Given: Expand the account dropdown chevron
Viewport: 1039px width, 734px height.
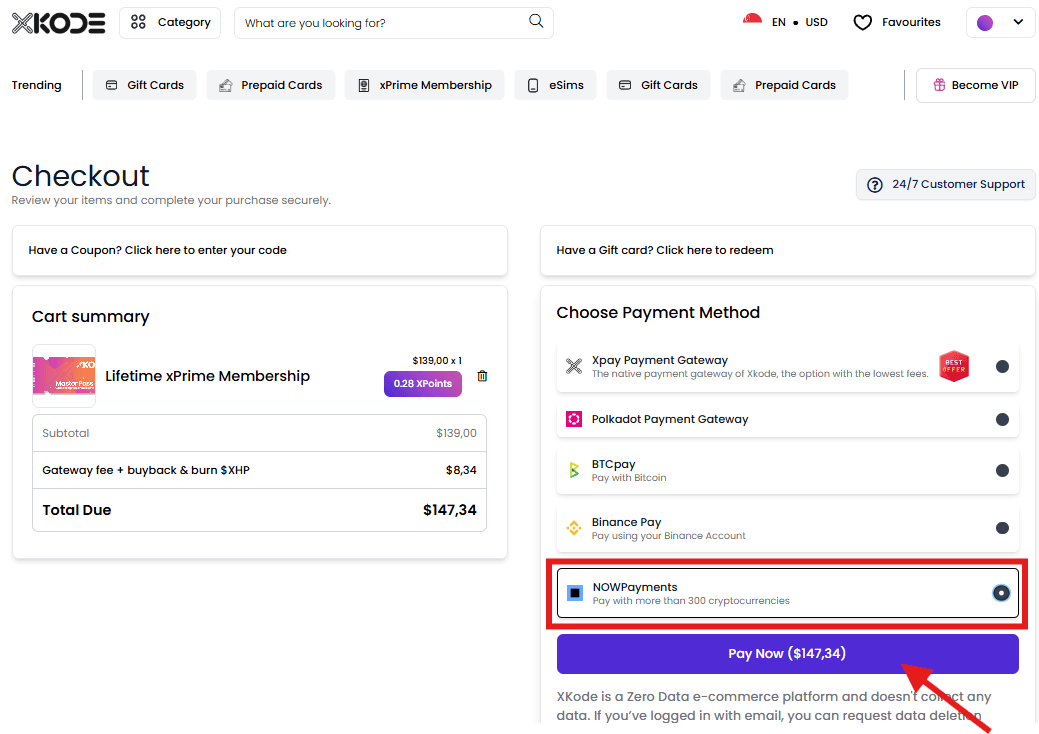Looking at the screenshot, I should pos(1018,22).
